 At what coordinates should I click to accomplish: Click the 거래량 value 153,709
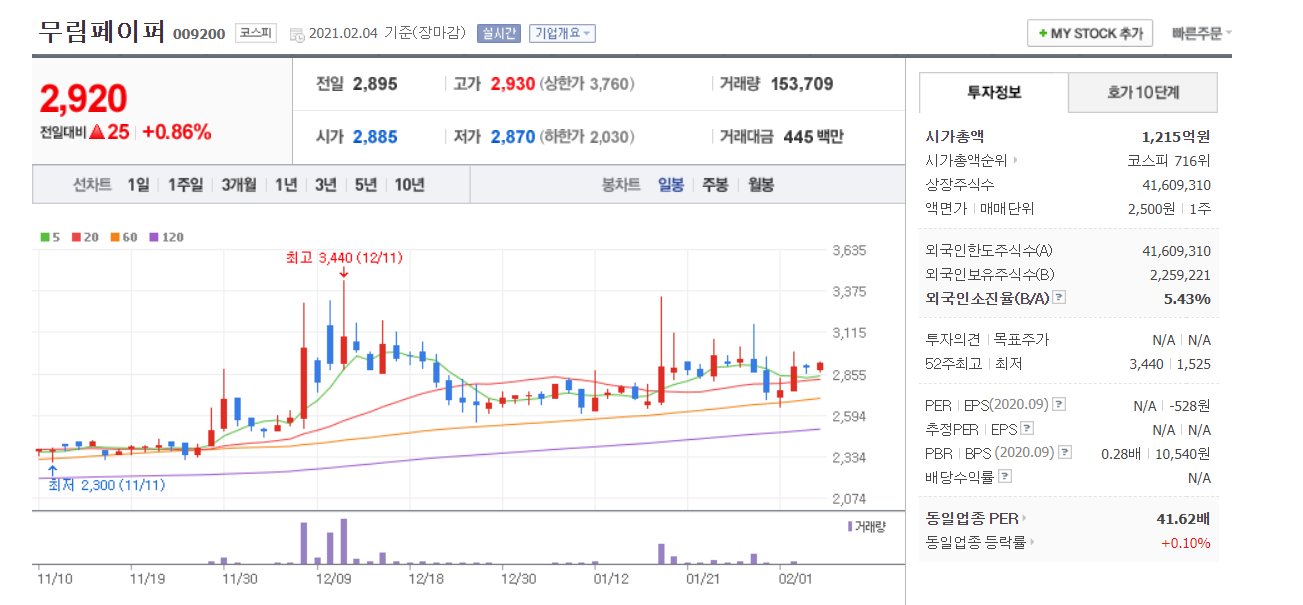coord(802,84)
